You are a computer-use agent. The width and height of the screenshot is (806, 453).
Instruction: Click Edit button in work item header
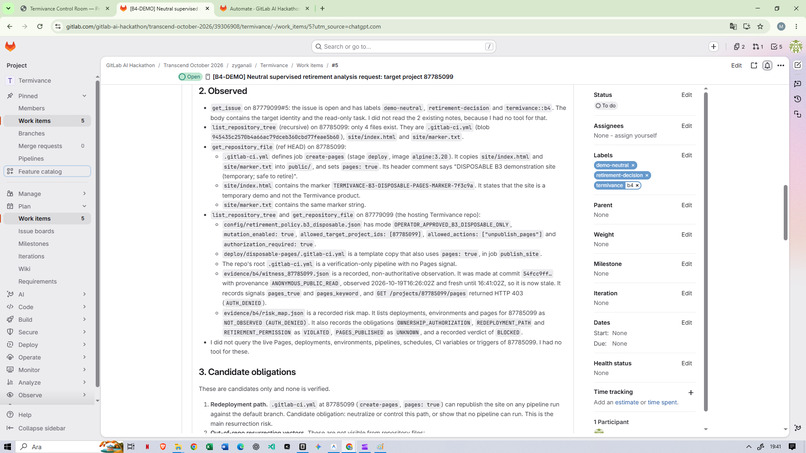[x=736, y=65]
